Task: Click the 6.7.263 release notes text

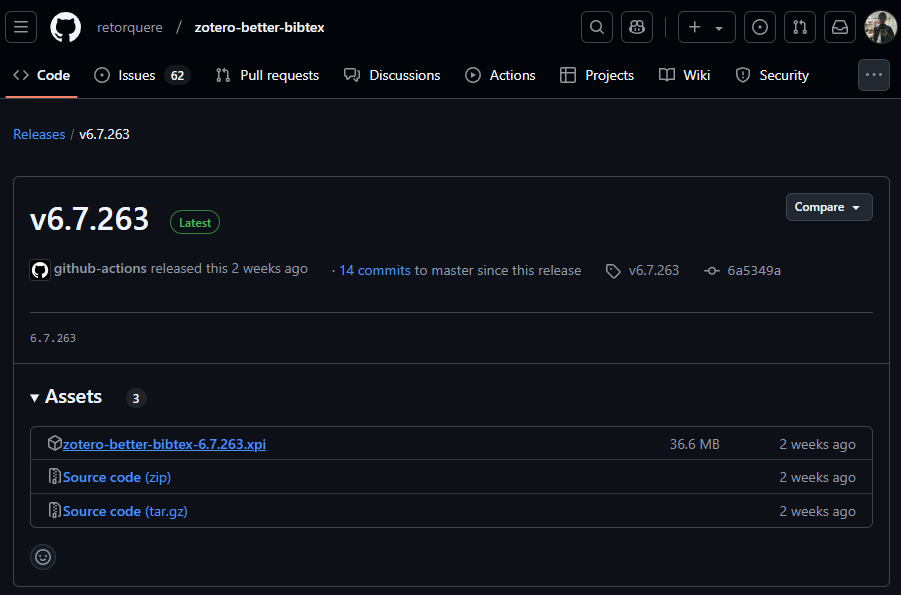Action: click(x=53, y=338)
